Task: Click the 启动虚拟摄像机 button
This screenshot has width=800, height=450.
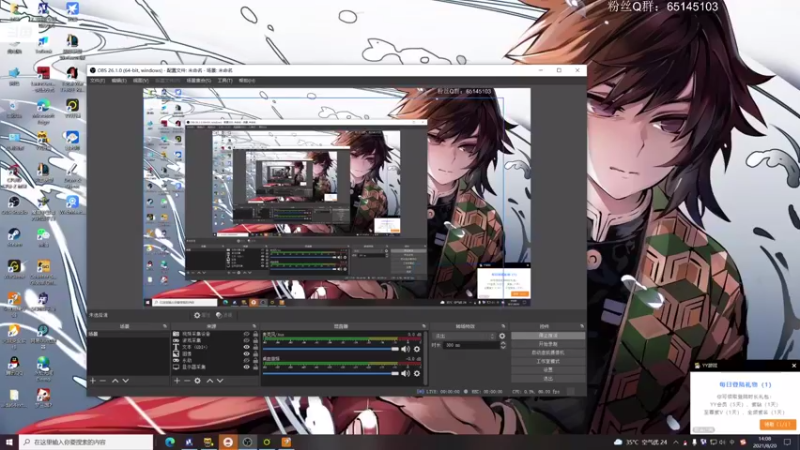Action: point(548,353)
